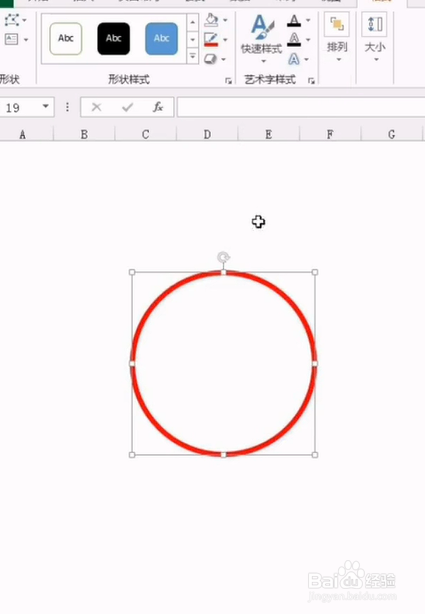Open the Edit Shape dropdown arrow
Screen dimensions: 425x614
(x=25, y=20)
